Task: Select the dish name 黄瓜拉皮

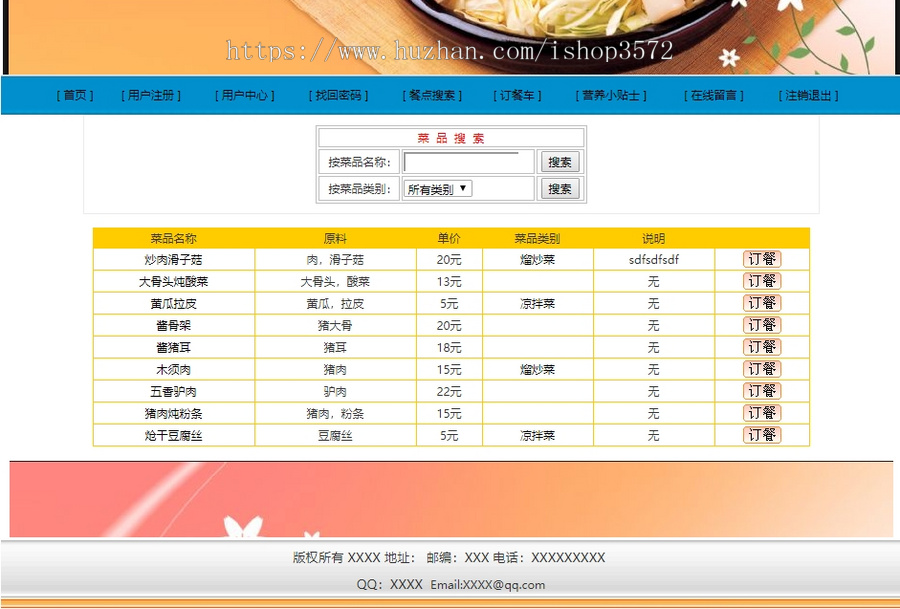Action: [173, 304]
